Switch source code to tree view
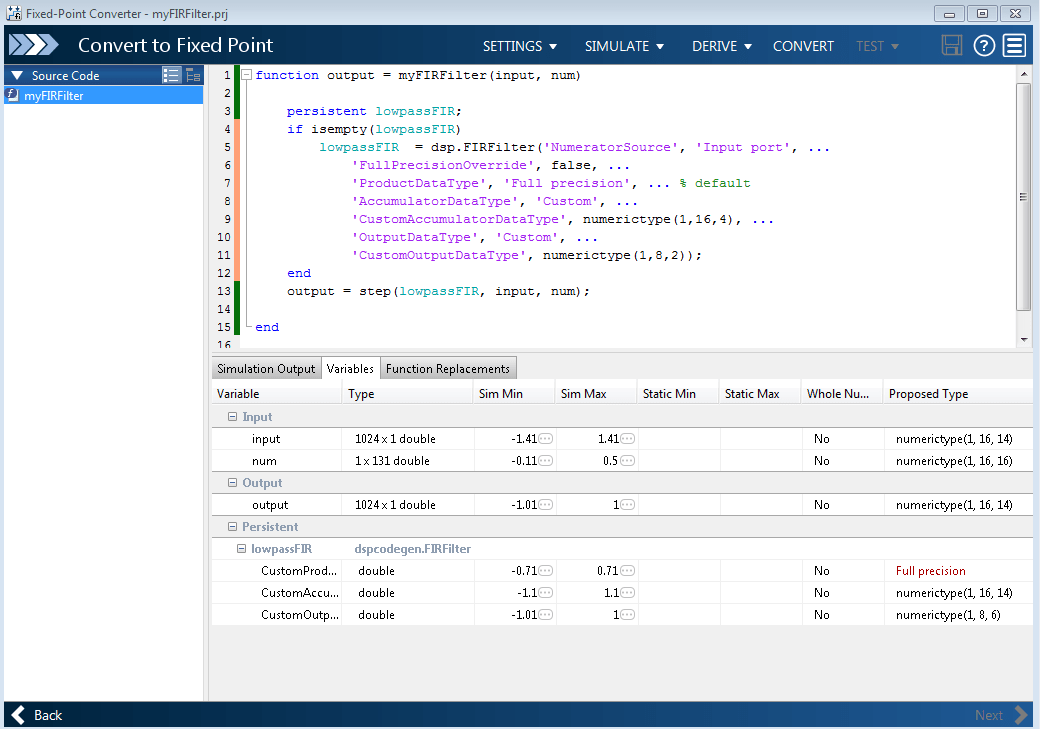The image size is (1040, 729). 193,75
